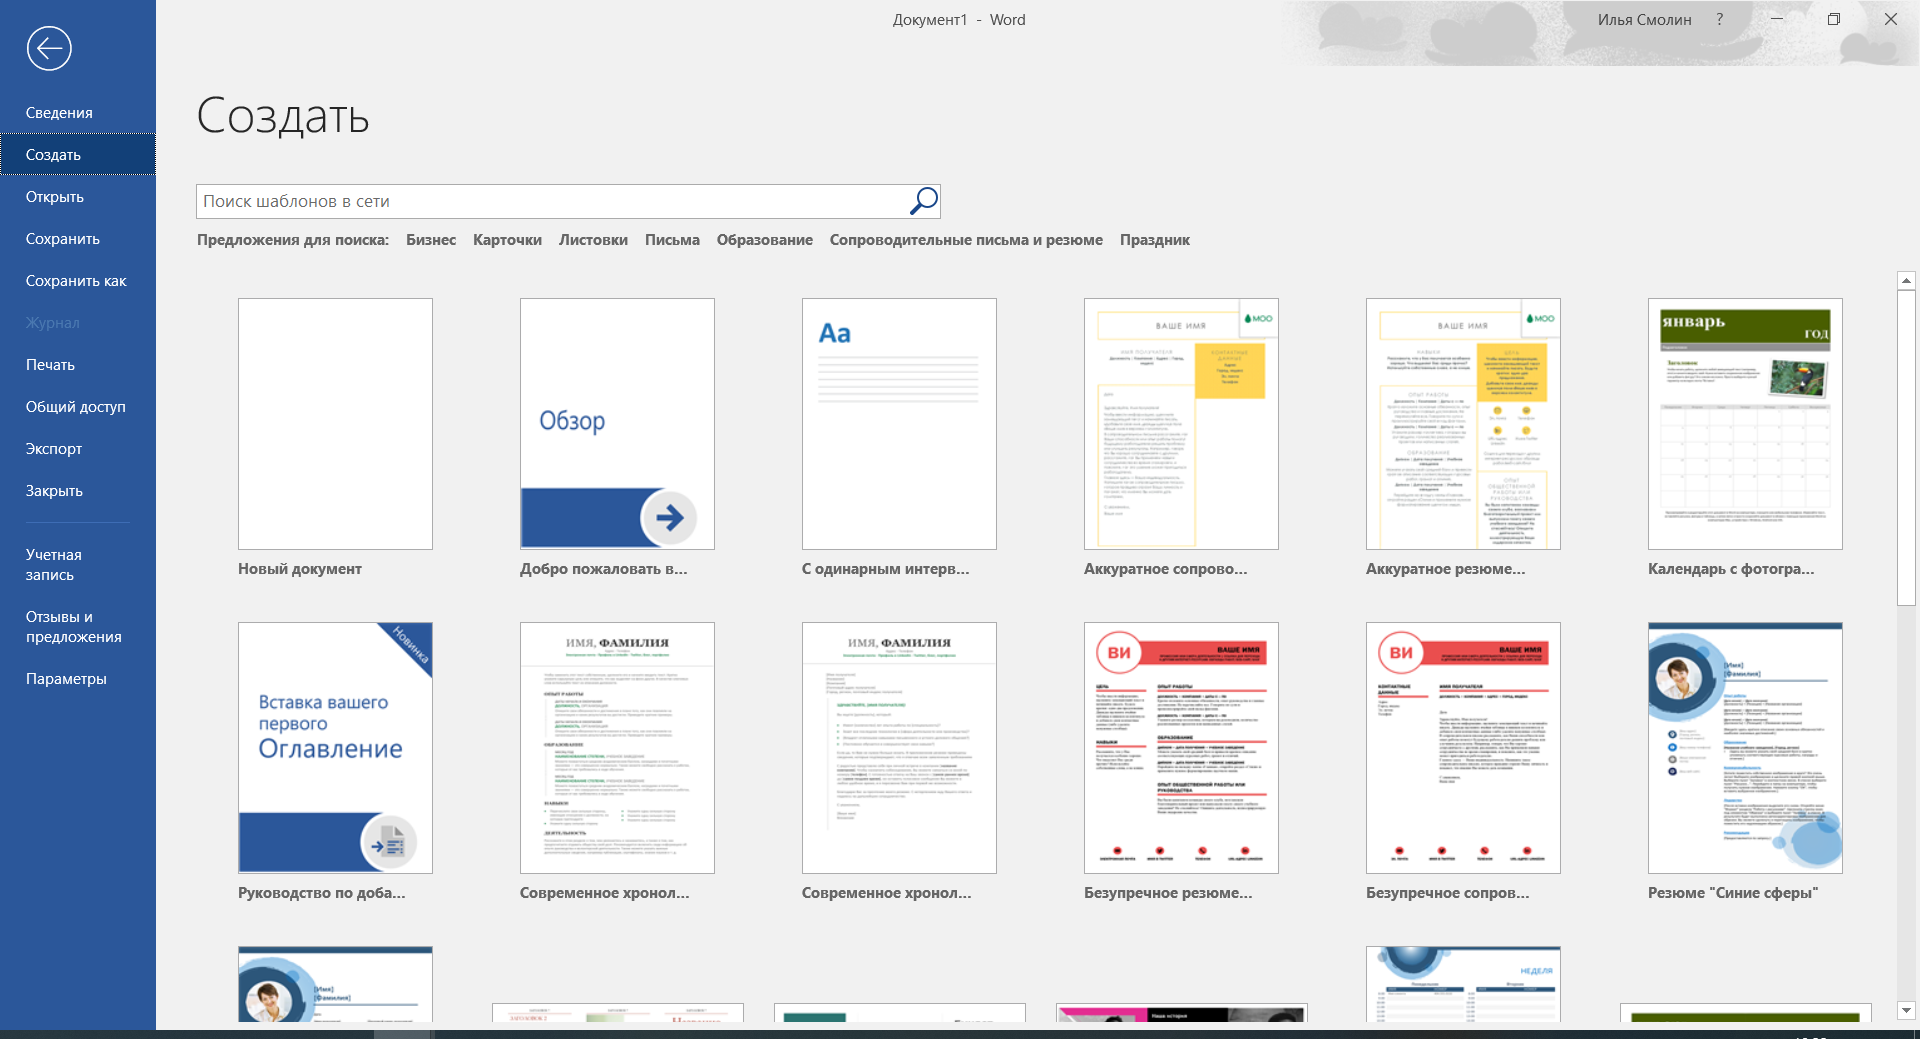Choose the С одинарным интервалом template

898,424
